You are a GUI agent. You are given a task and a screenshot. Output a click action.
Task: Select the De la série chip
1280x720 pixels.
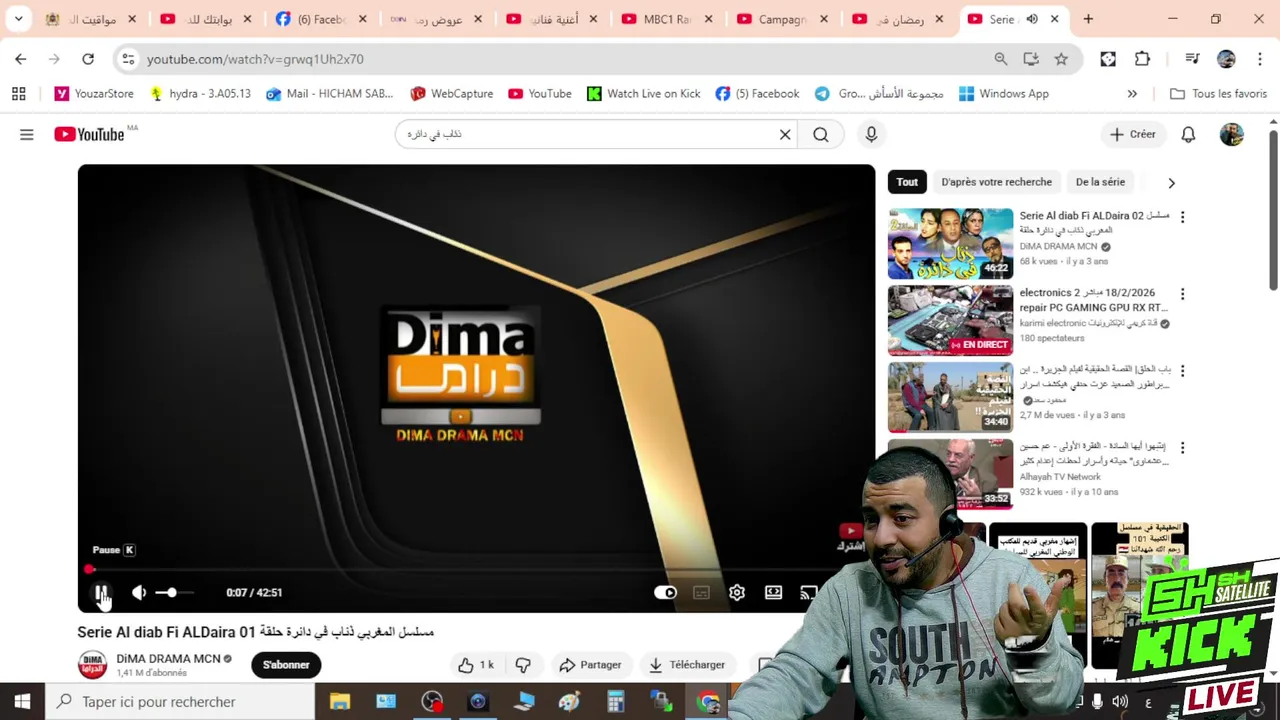(x=1100, y=182)
